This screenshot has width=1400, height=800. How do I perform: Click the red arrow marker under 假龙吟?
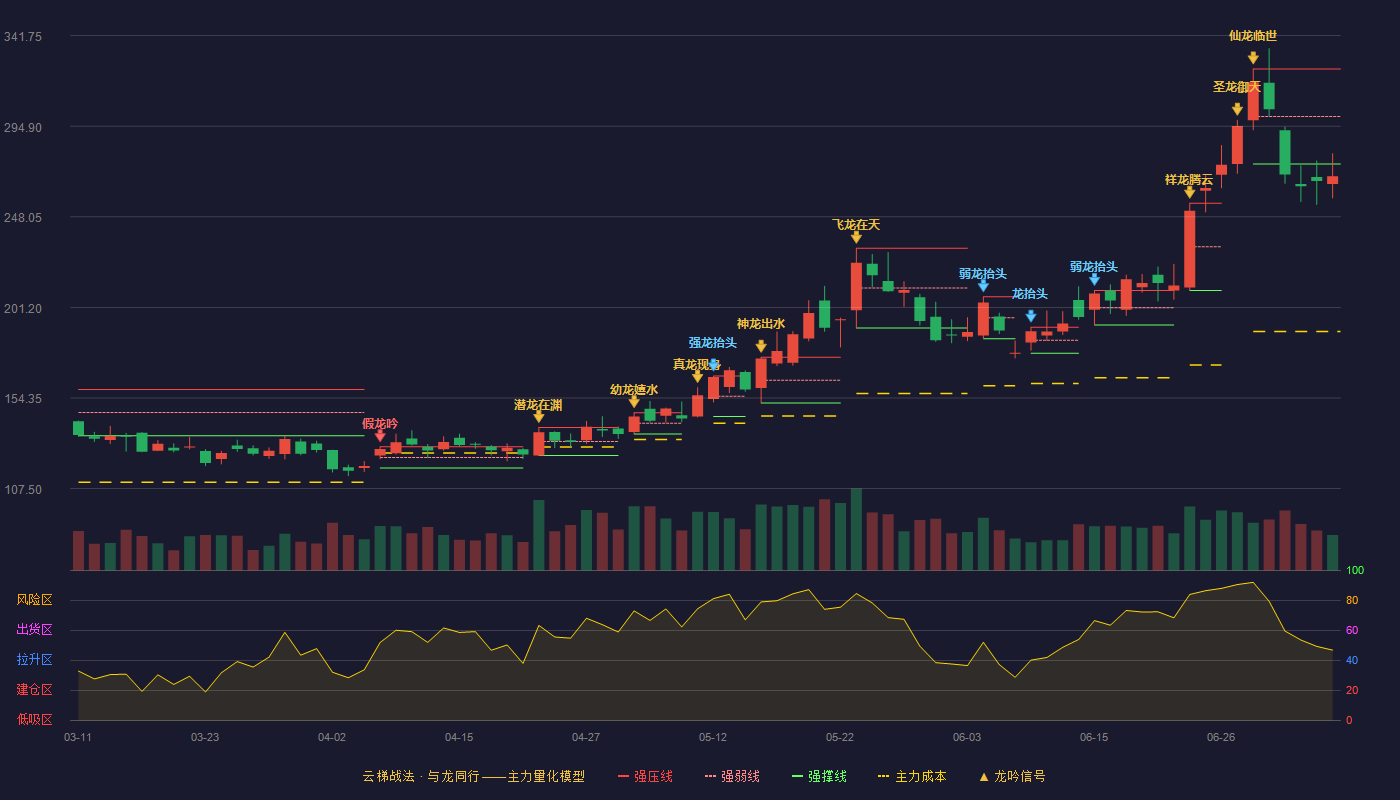(380, 436)
